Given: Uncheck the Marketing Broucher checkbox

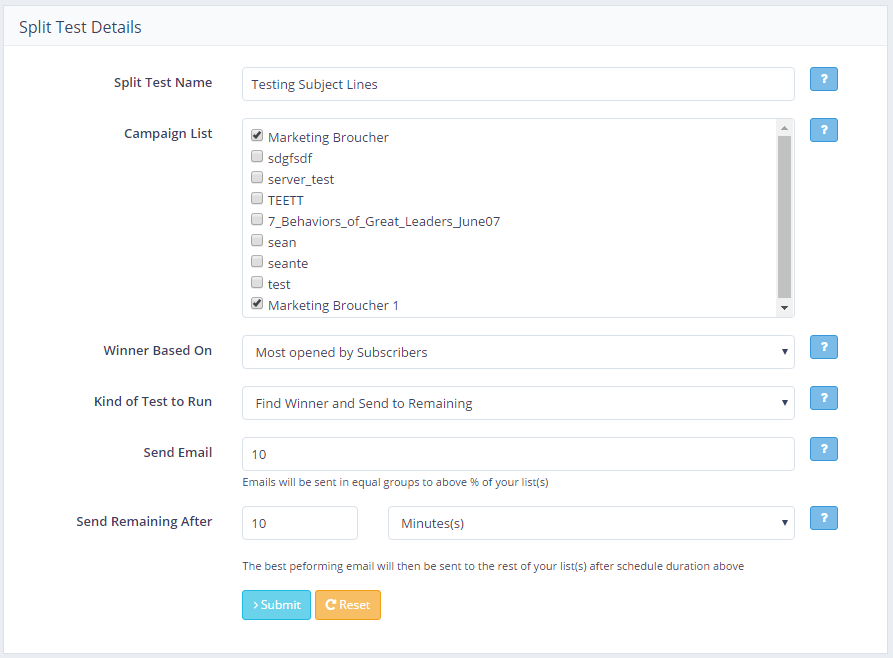Looking at the screenshot, I should coord(257,136).
